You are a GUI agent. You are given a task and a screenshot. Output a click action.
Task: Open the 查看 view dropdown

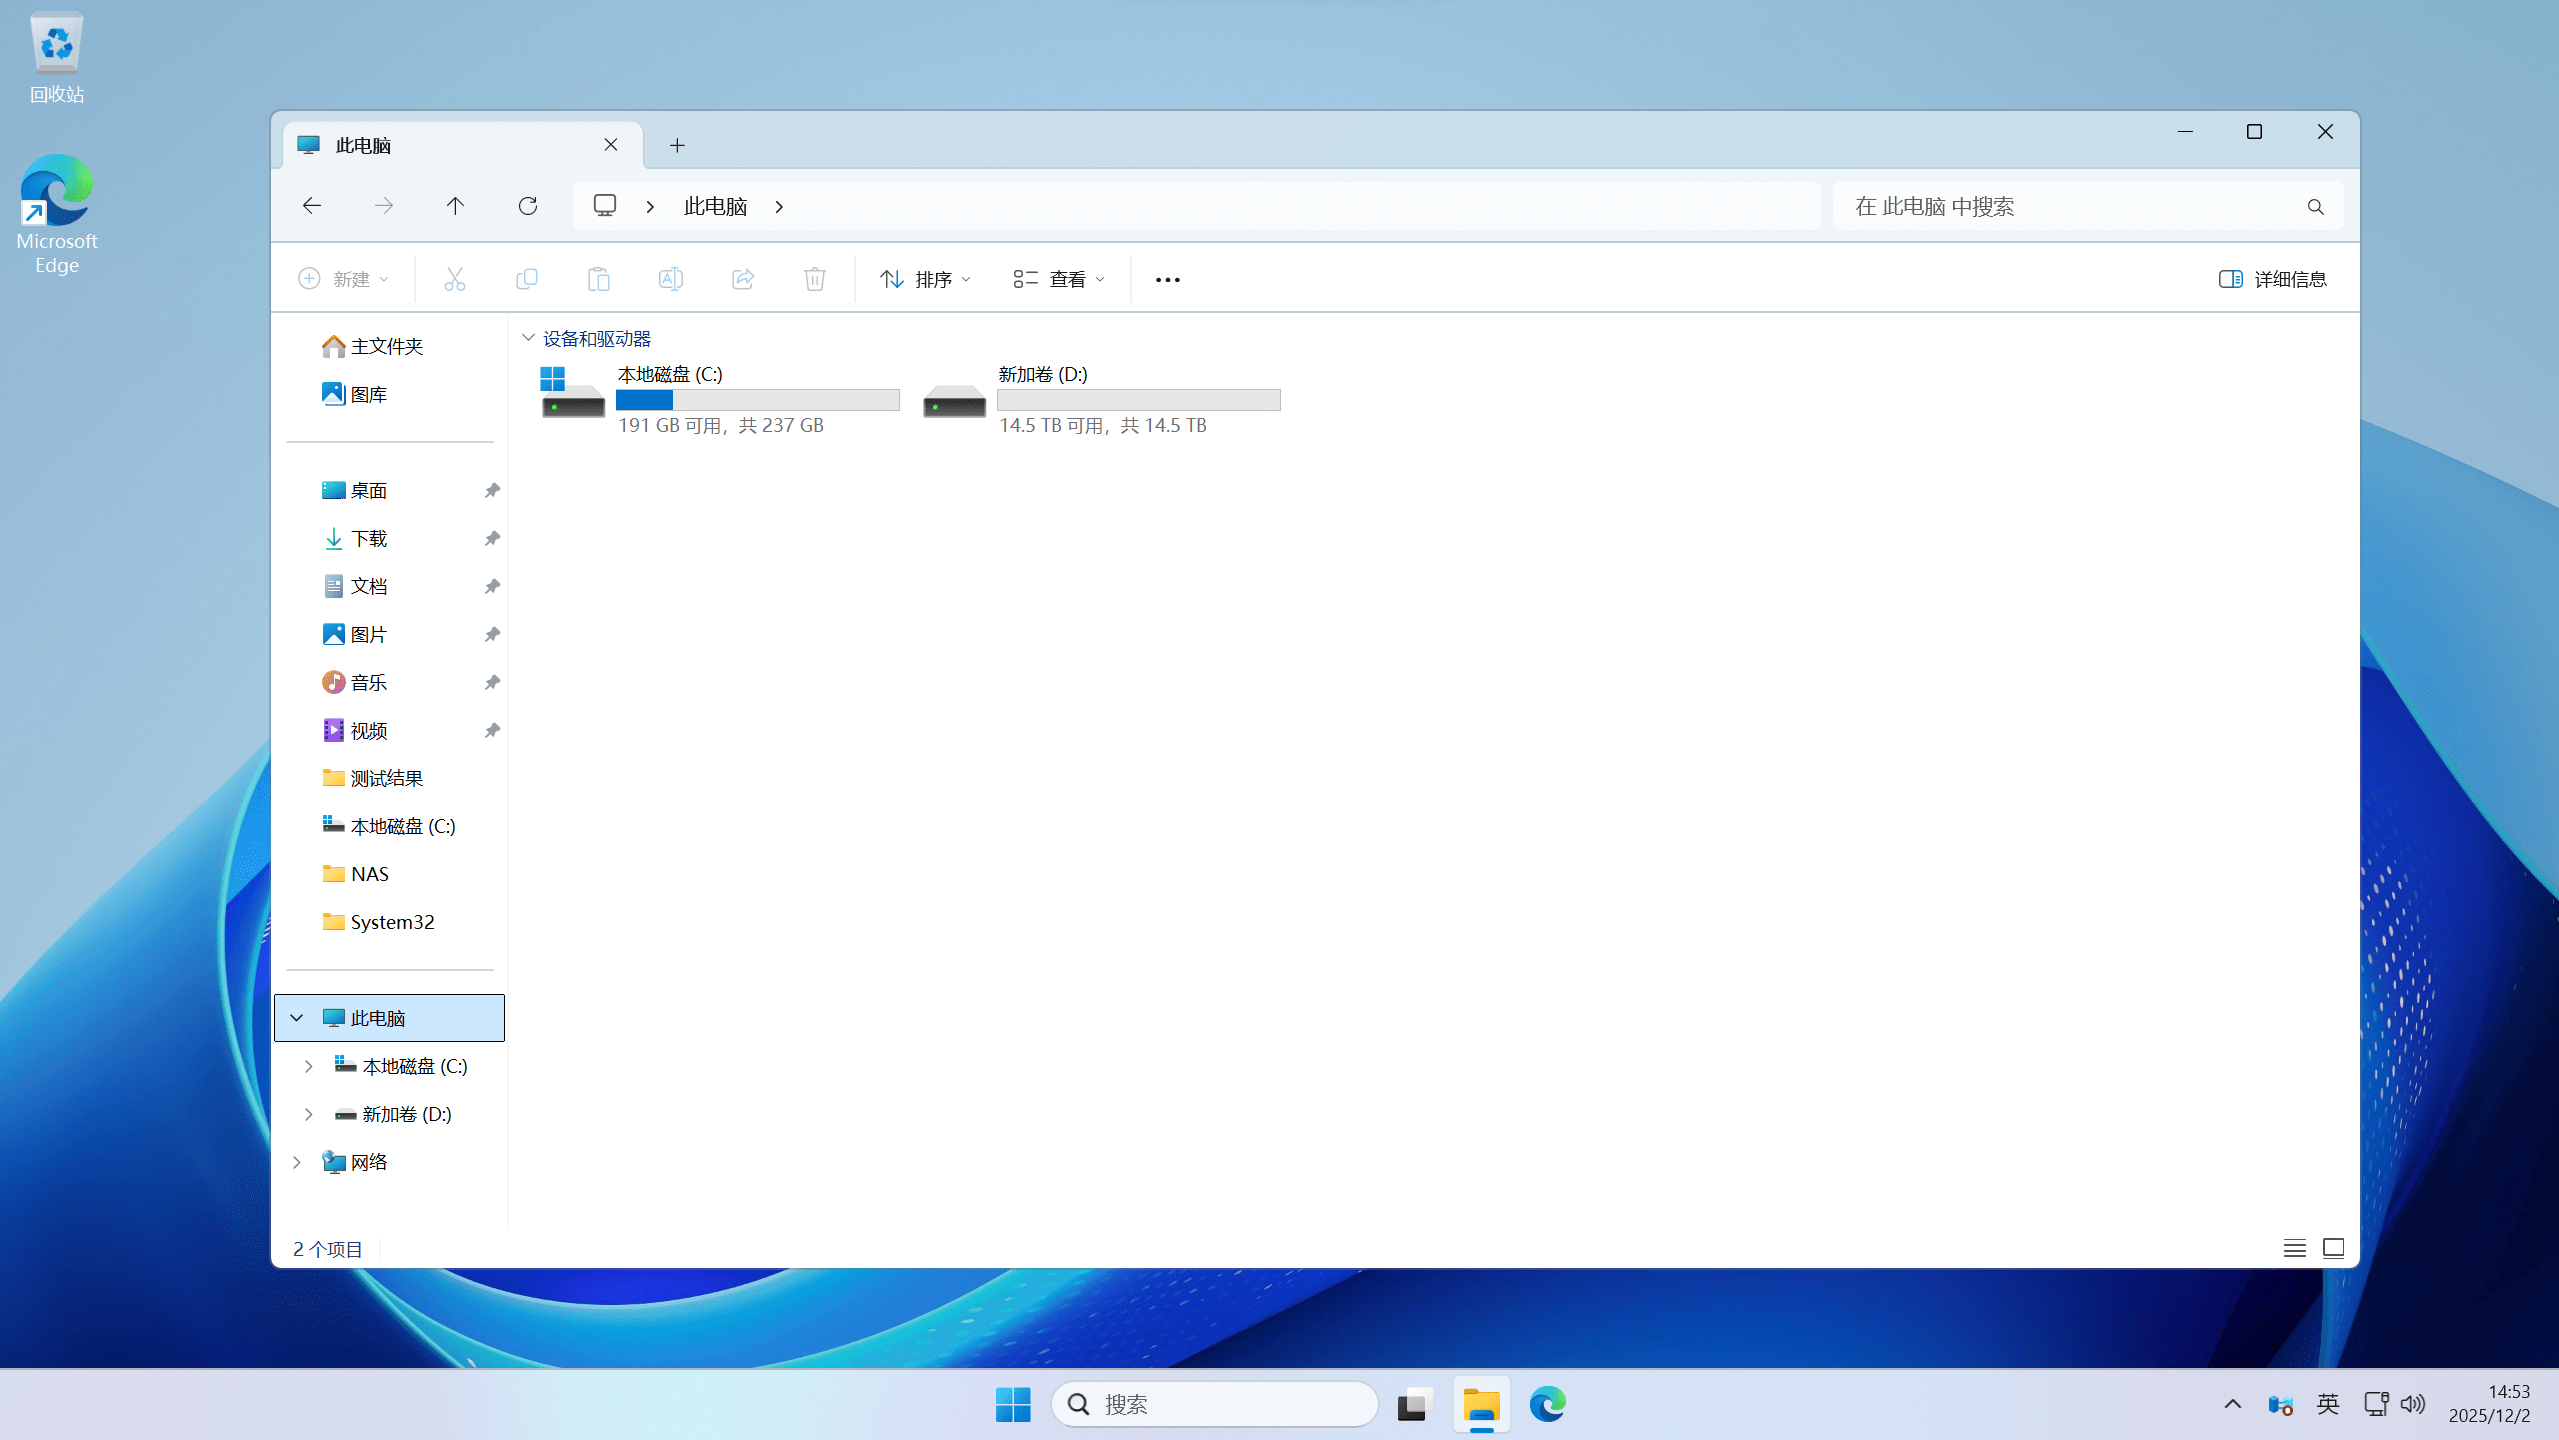[x=1057, y=279]
